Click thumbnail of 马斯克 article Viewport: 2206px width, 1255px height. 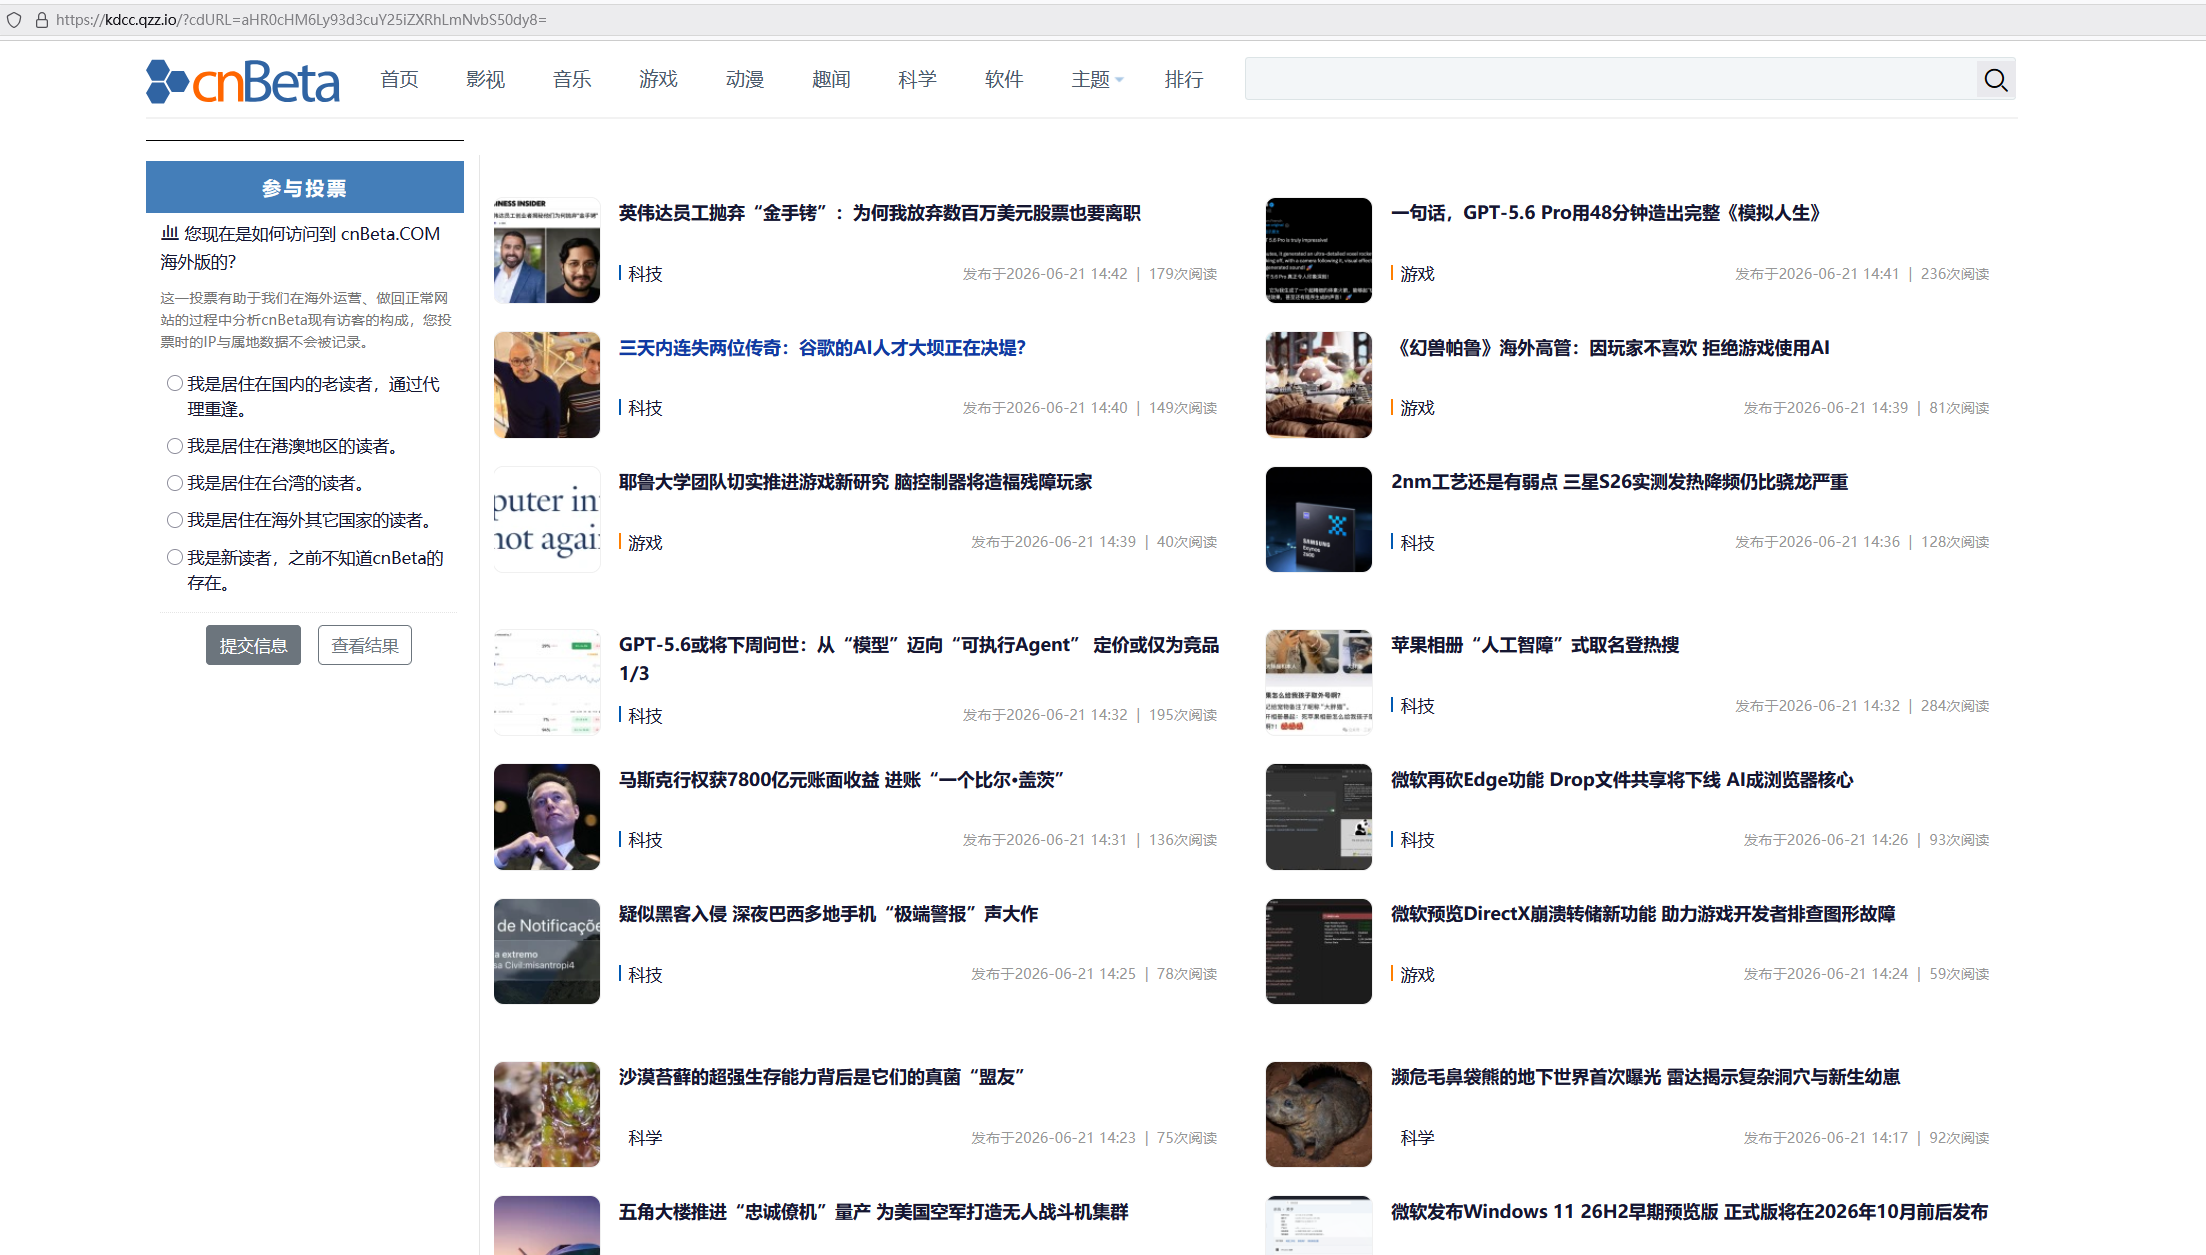[x=547, y=817]
